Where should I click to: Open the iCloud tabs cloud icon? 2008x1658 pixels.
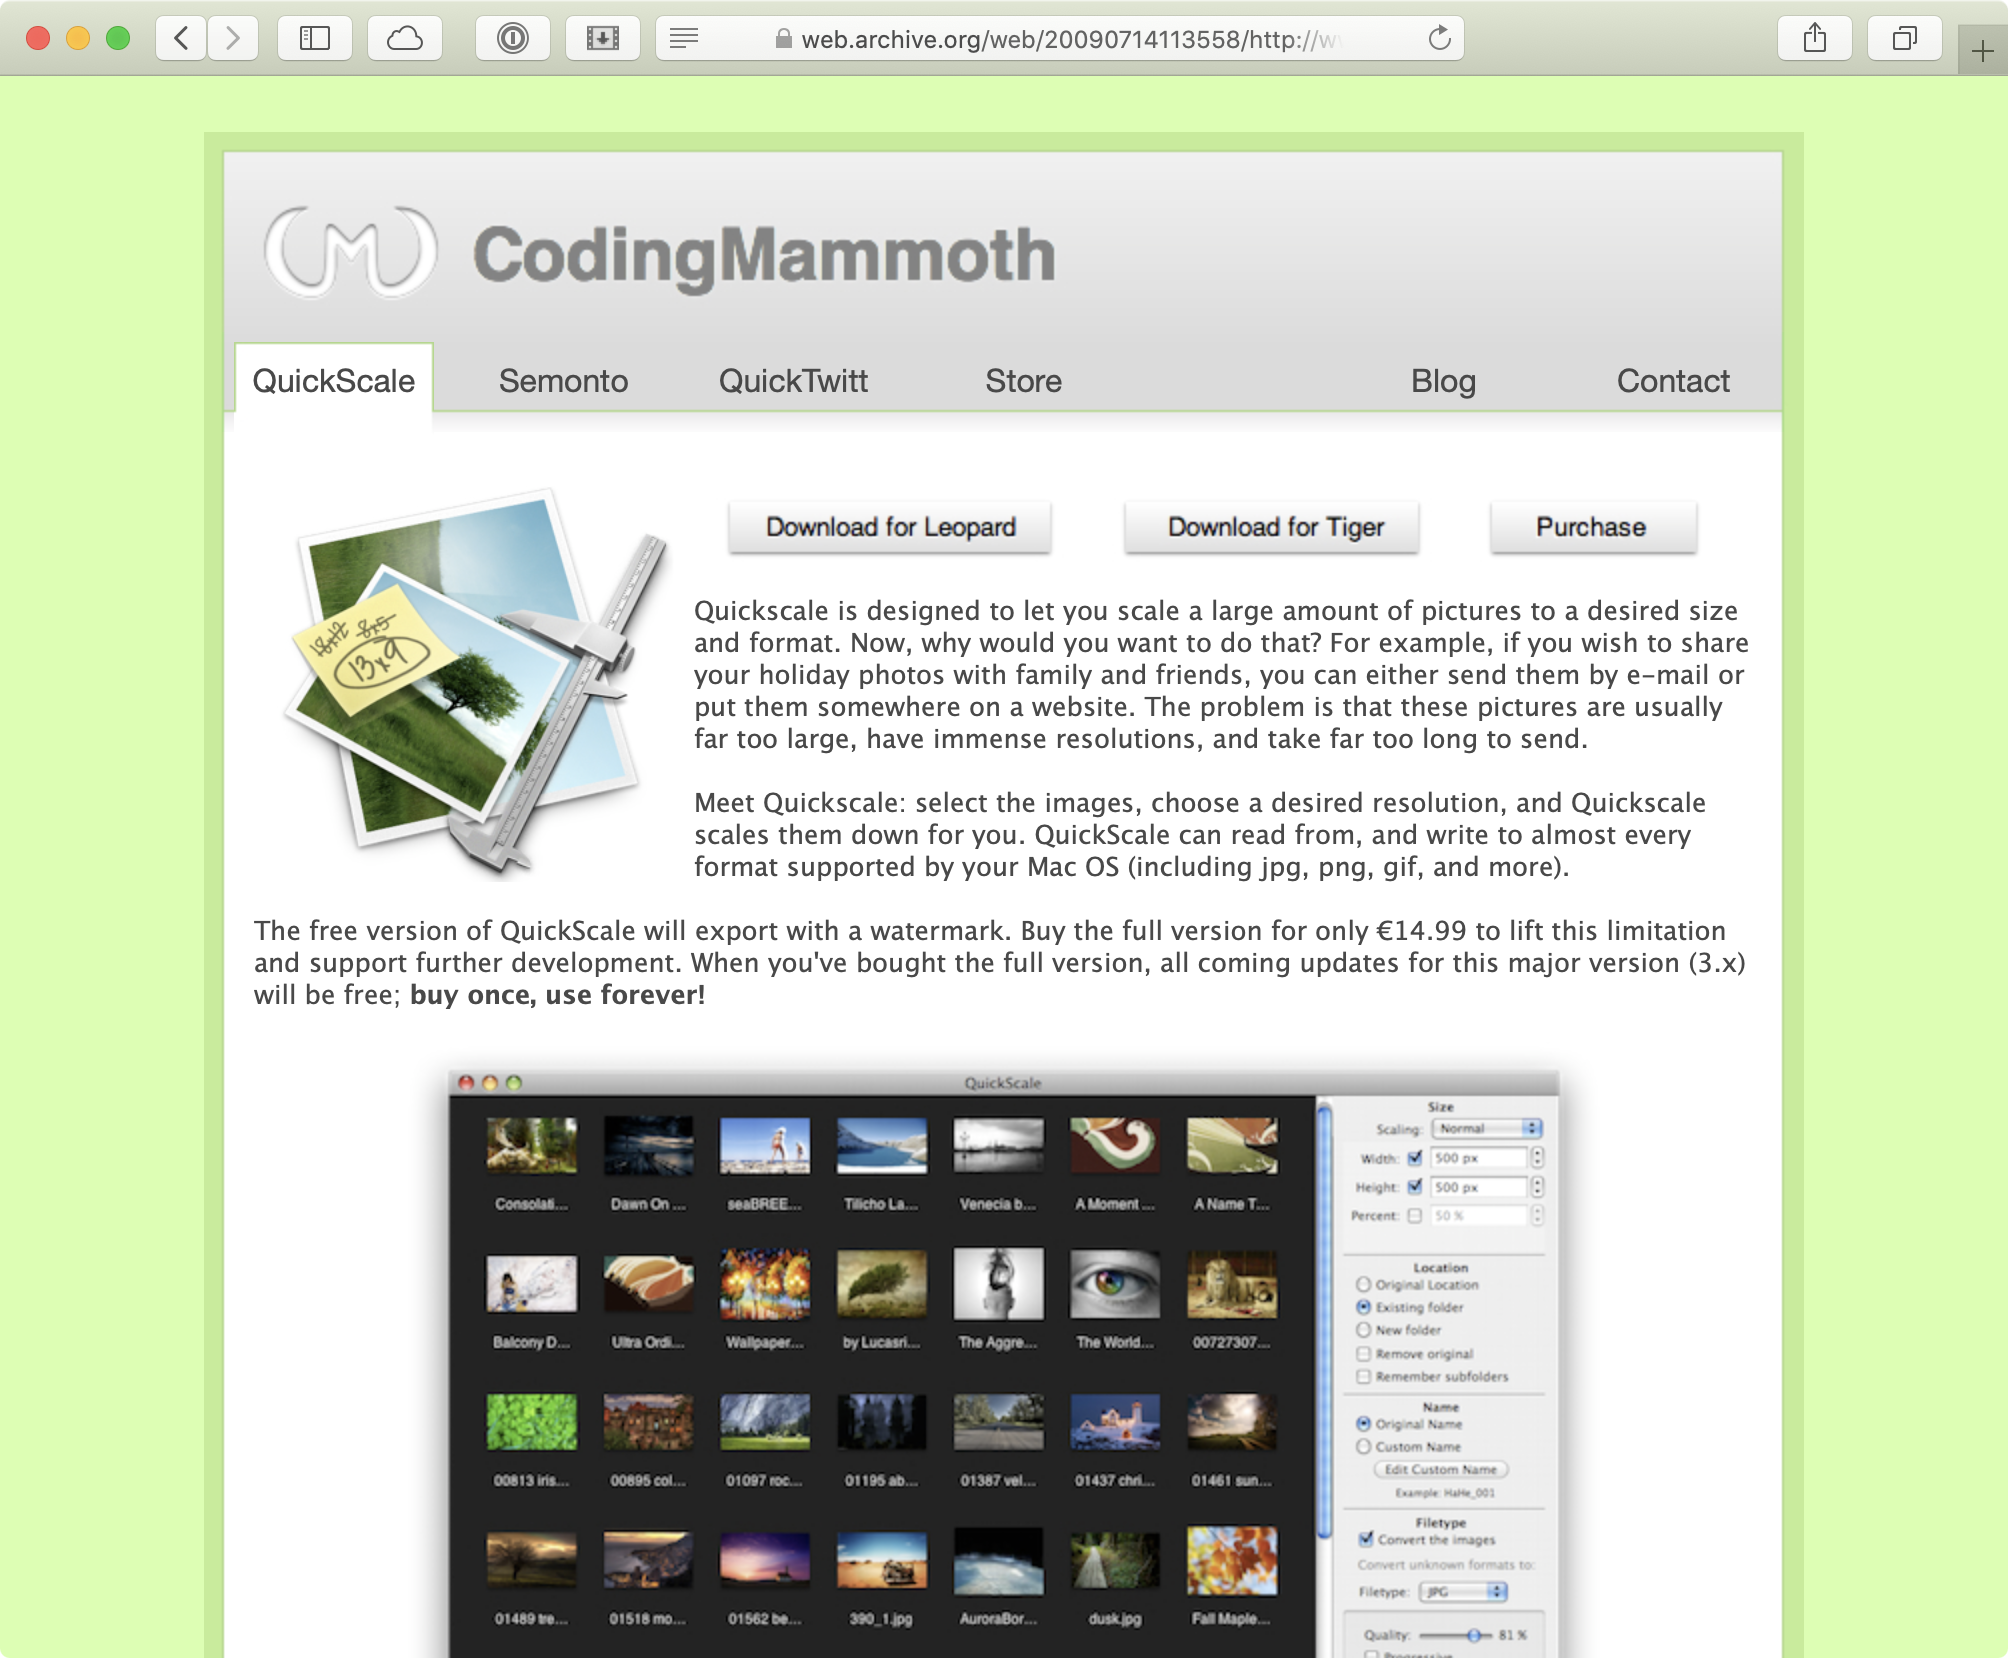[x=405, y=39]
